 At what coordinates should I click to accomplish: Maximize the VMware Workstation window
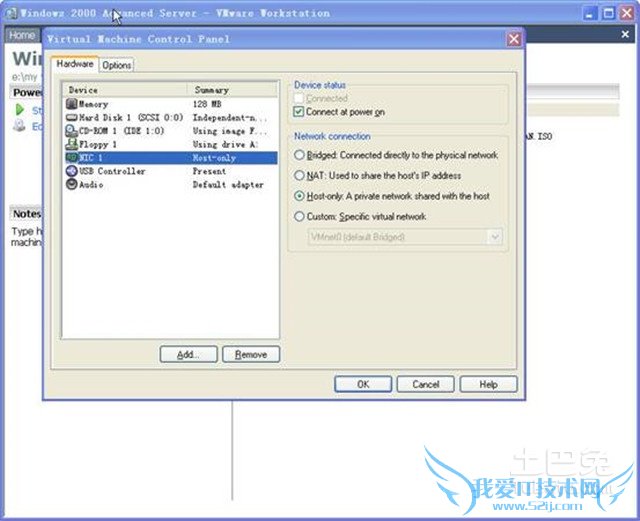(x=609, y=13)
